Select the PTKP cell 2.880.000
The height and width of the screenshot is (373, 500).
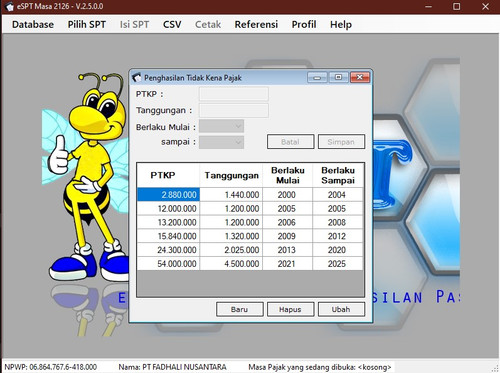pos(168,195)
